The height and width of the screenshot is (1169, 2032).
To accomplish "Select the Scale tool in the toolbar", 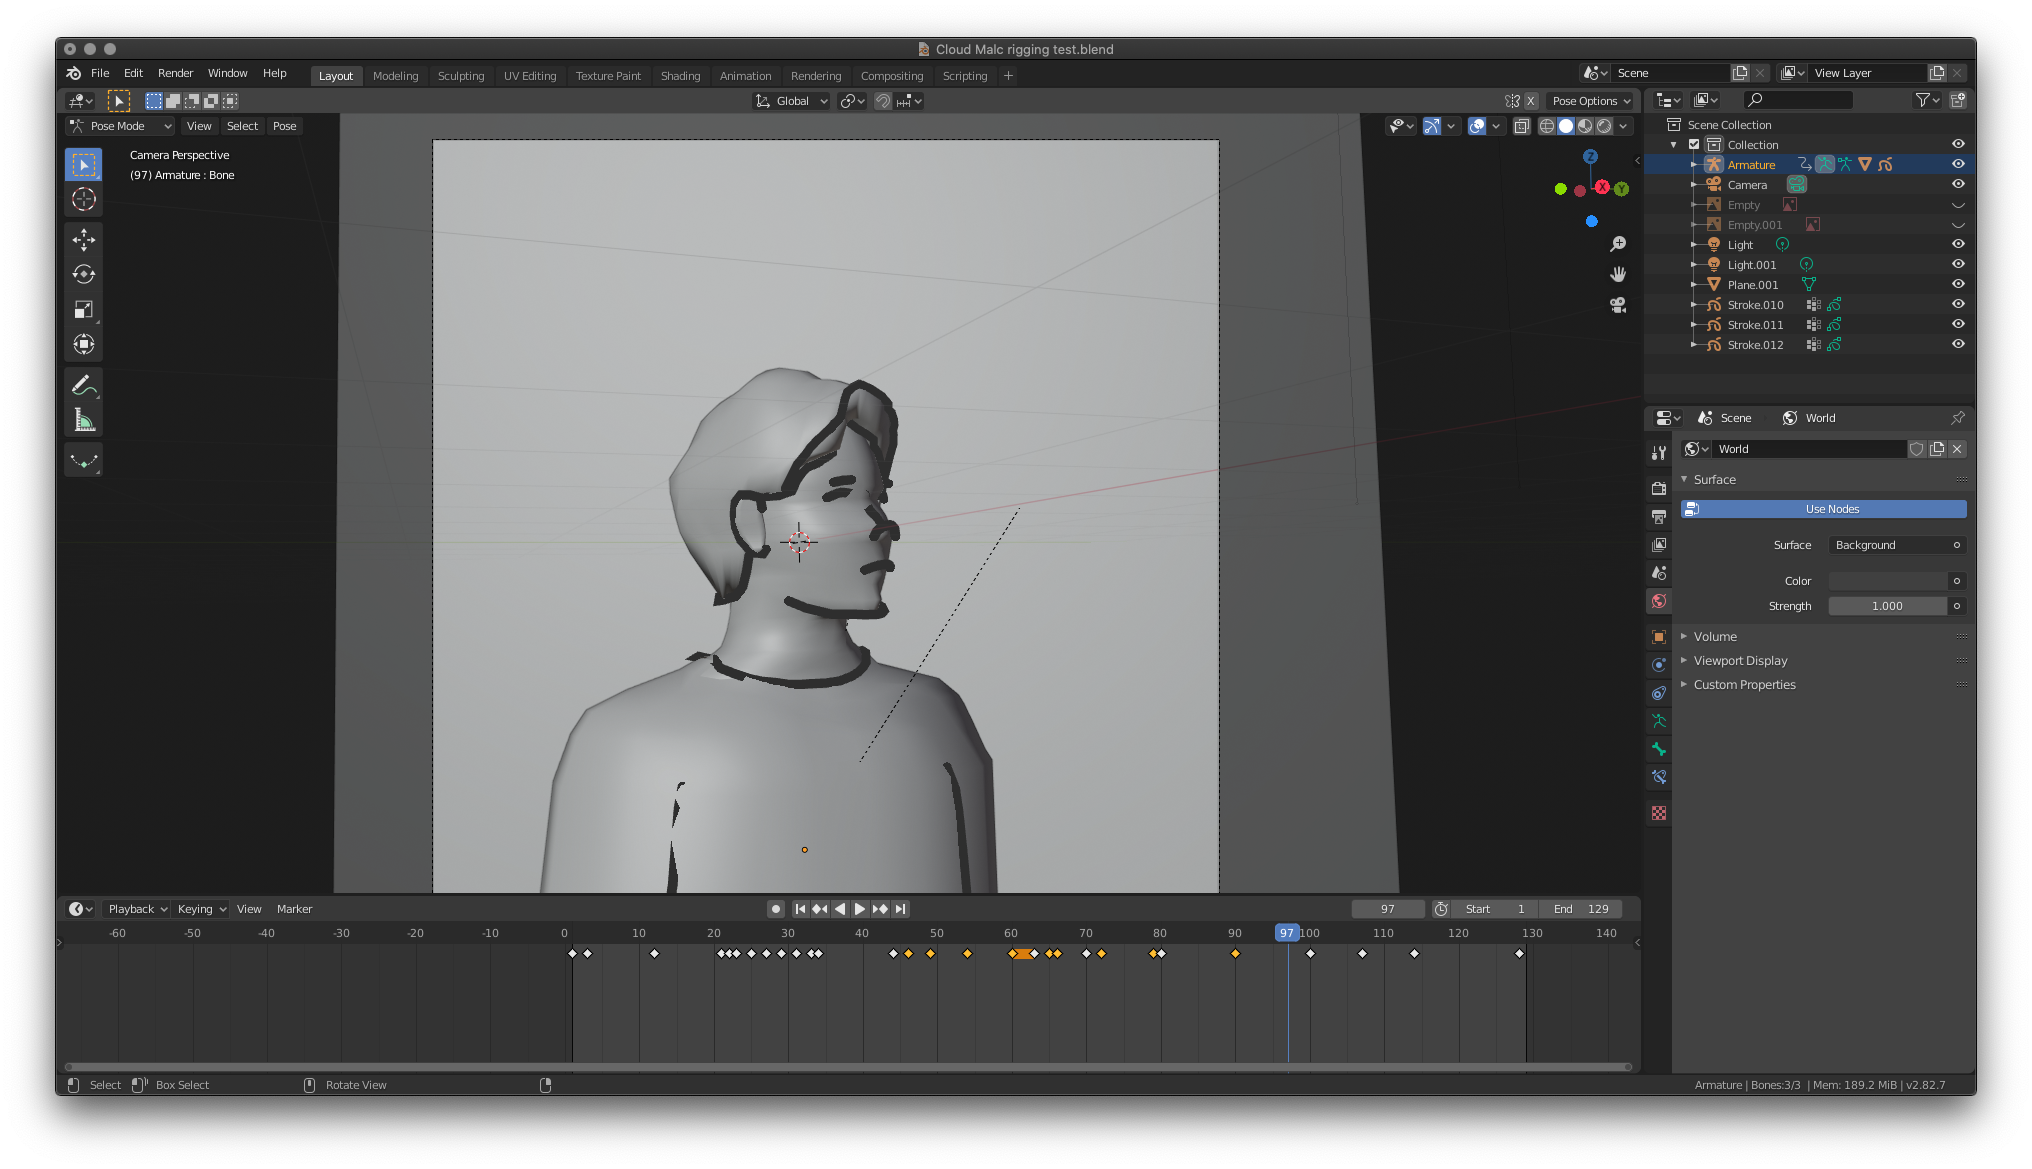I will tap(83, 309).
